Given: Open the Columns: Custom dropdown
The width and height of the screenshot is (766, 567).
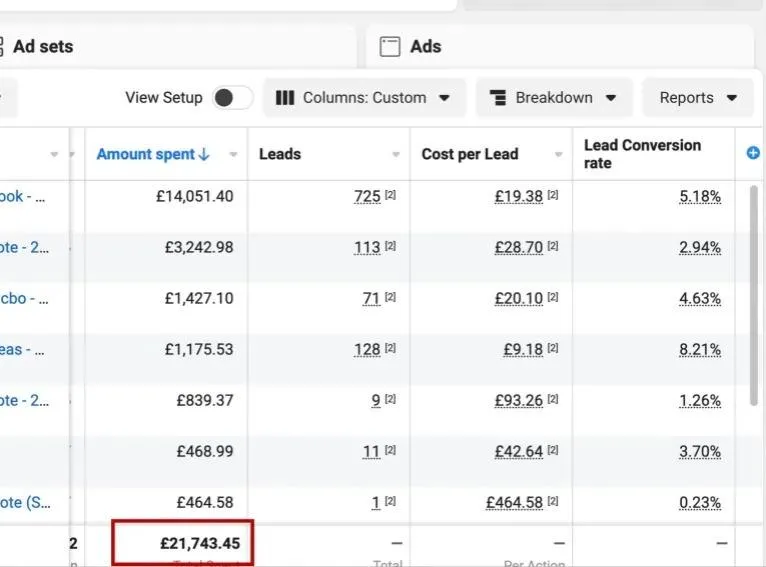Looking at the screenshot, I should pyautogui.click(x=364, y=98).
